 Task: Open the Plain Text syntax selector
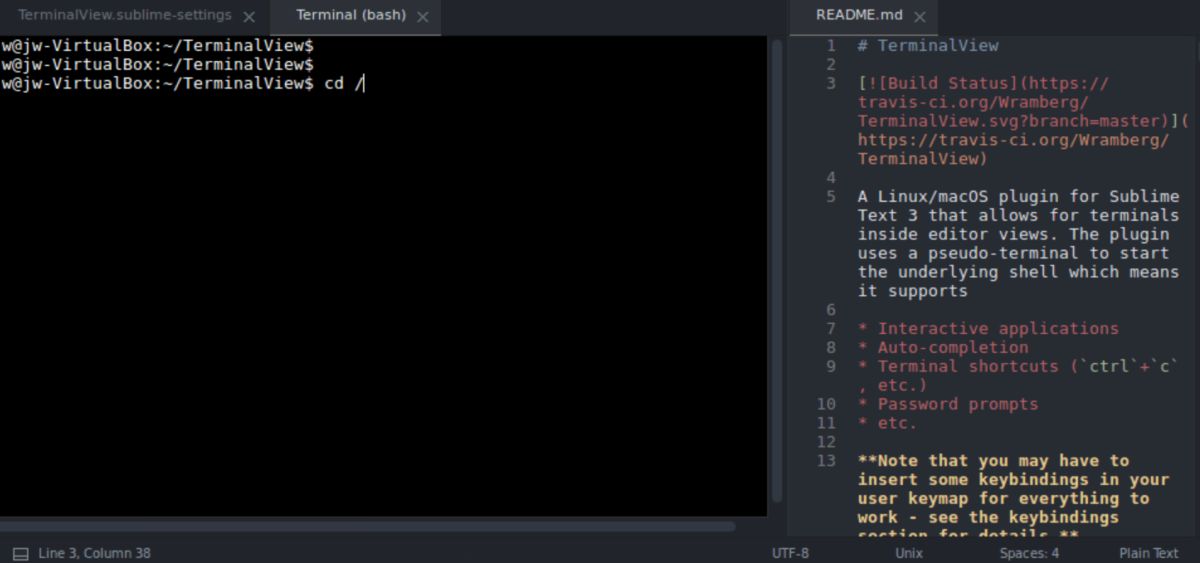(1149, 553)
